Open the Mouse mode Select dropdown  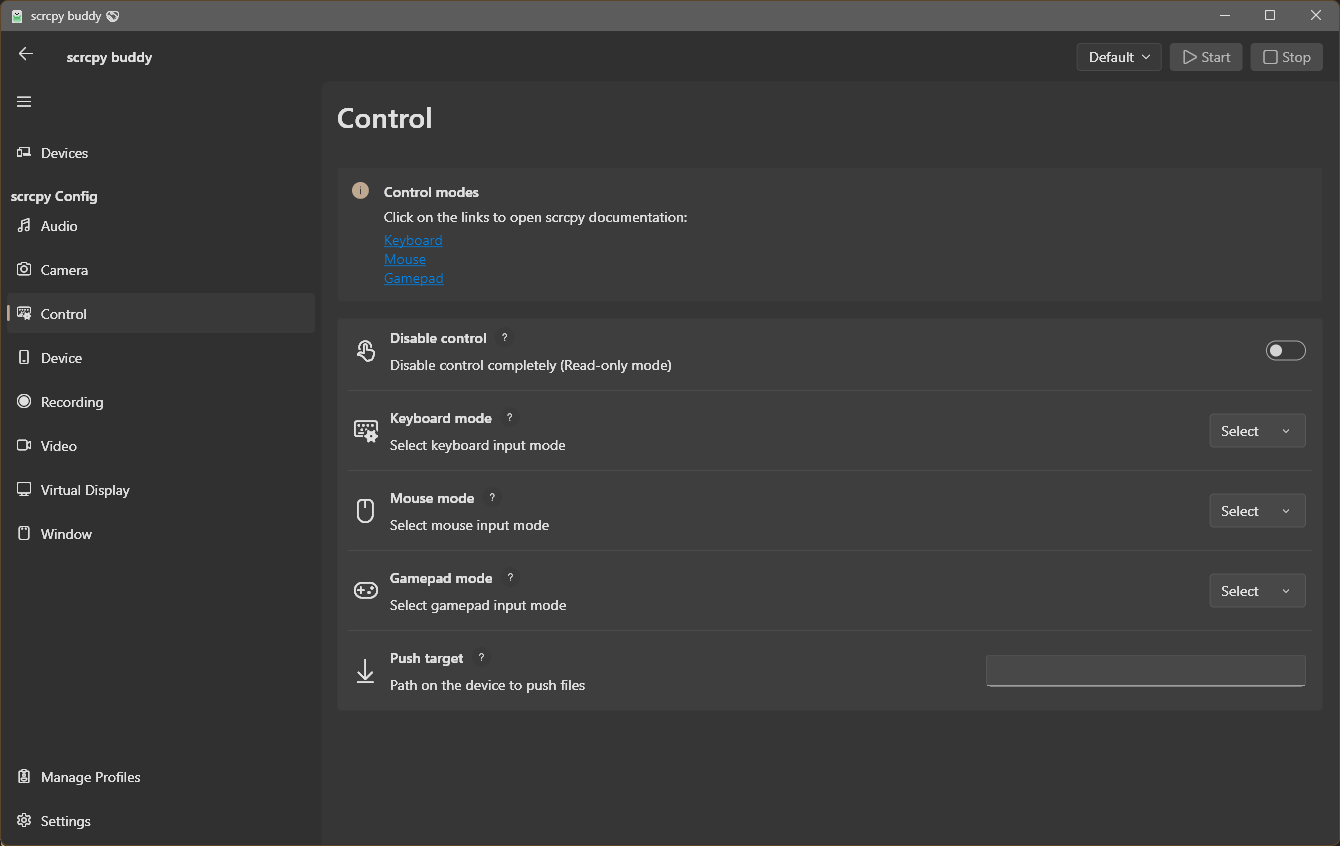(x=1257, y=510)
